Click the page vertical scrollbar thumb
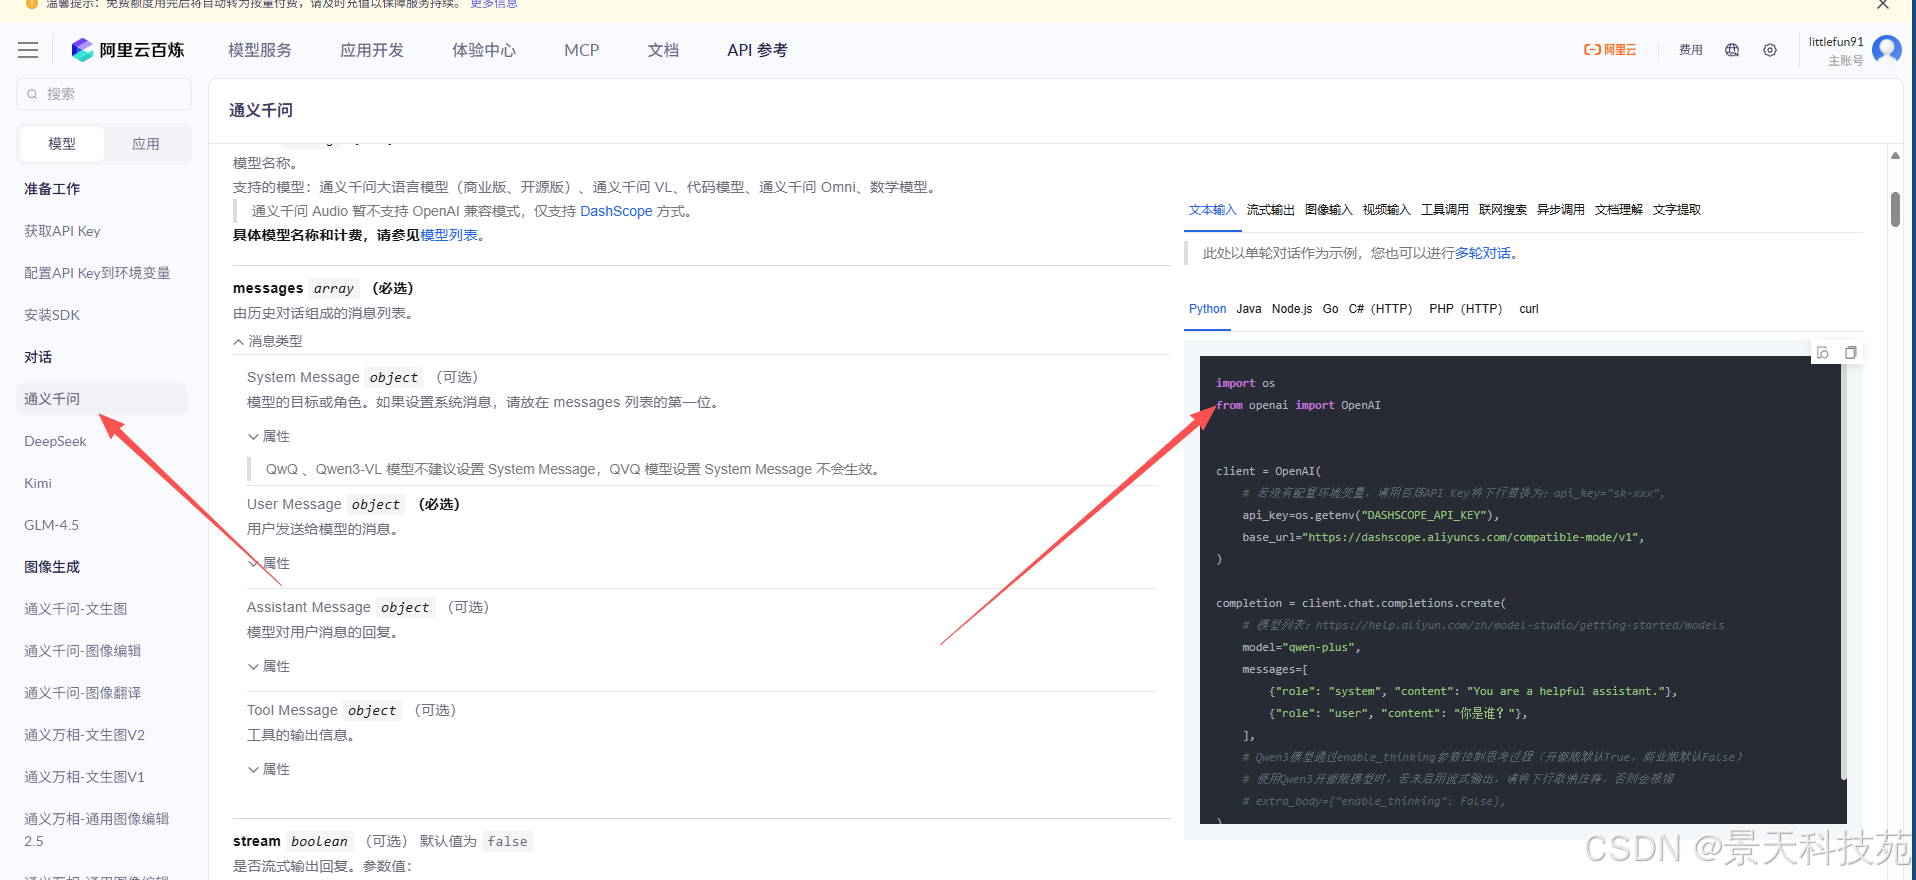The image size is (1916, 880). (x=1895, y=209)
